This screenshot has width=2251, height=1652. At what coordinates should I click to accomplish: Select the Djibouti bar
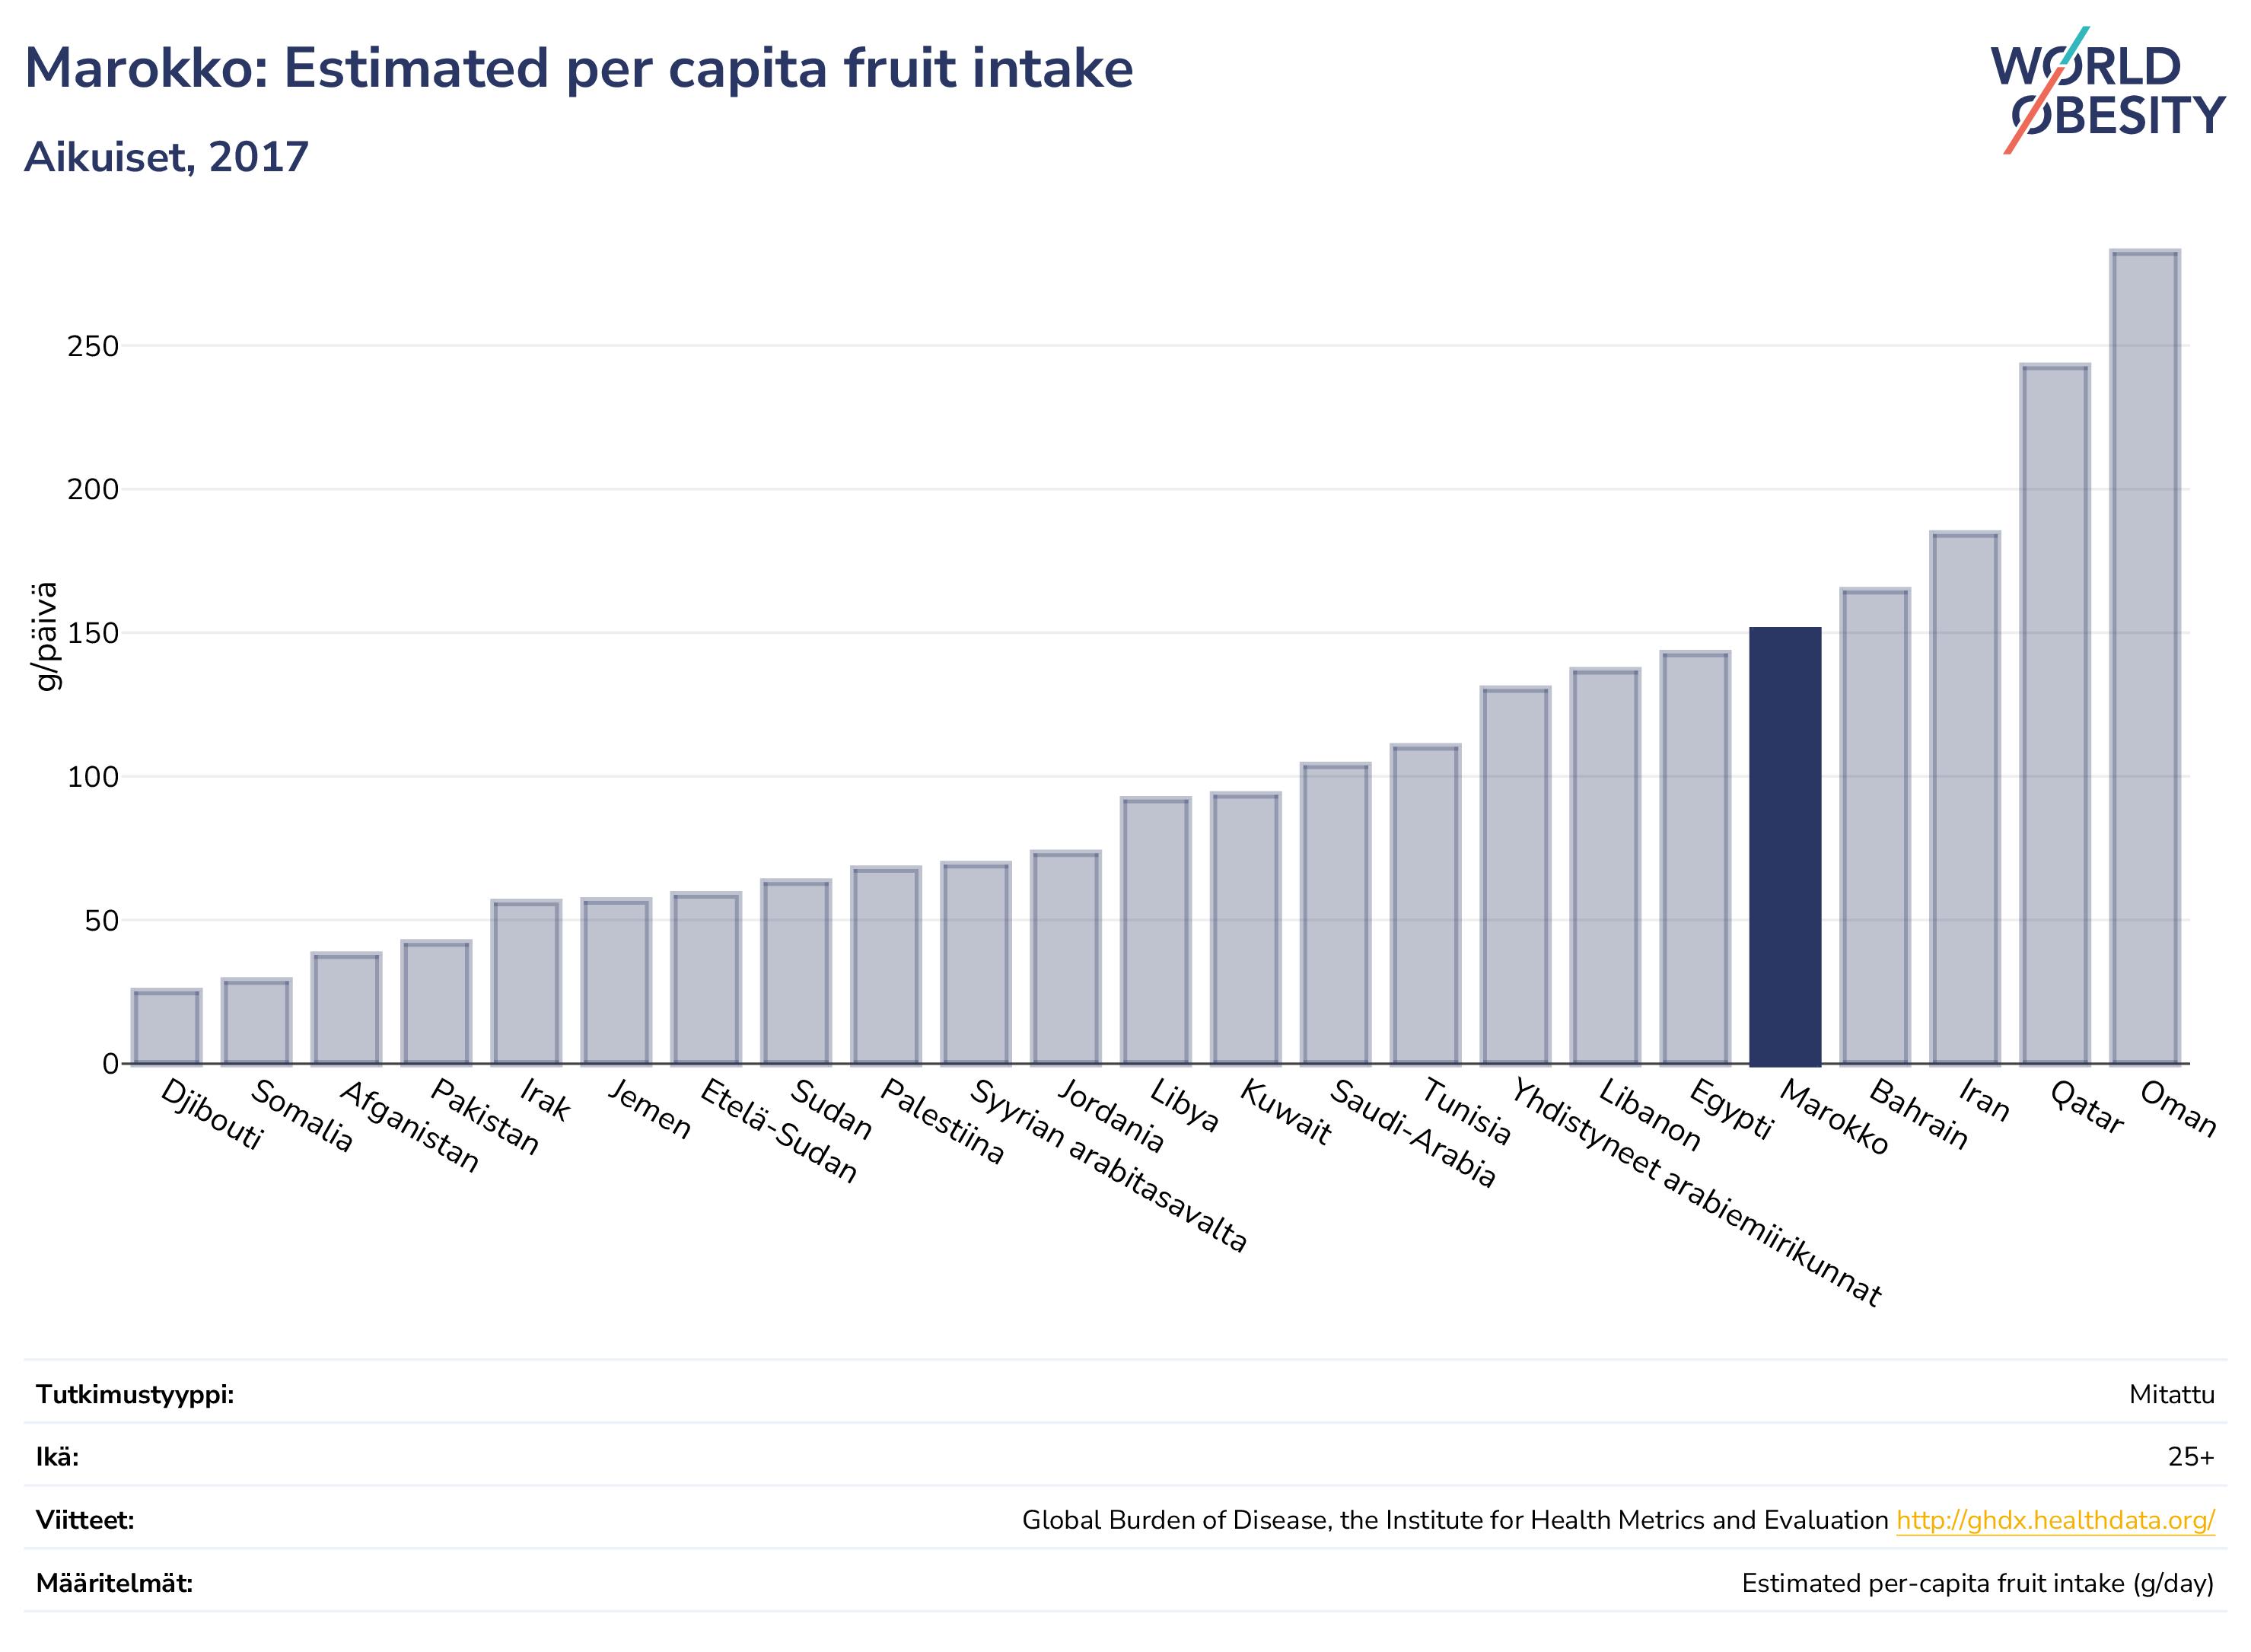pyautogui.click(x=166, y=1027)
